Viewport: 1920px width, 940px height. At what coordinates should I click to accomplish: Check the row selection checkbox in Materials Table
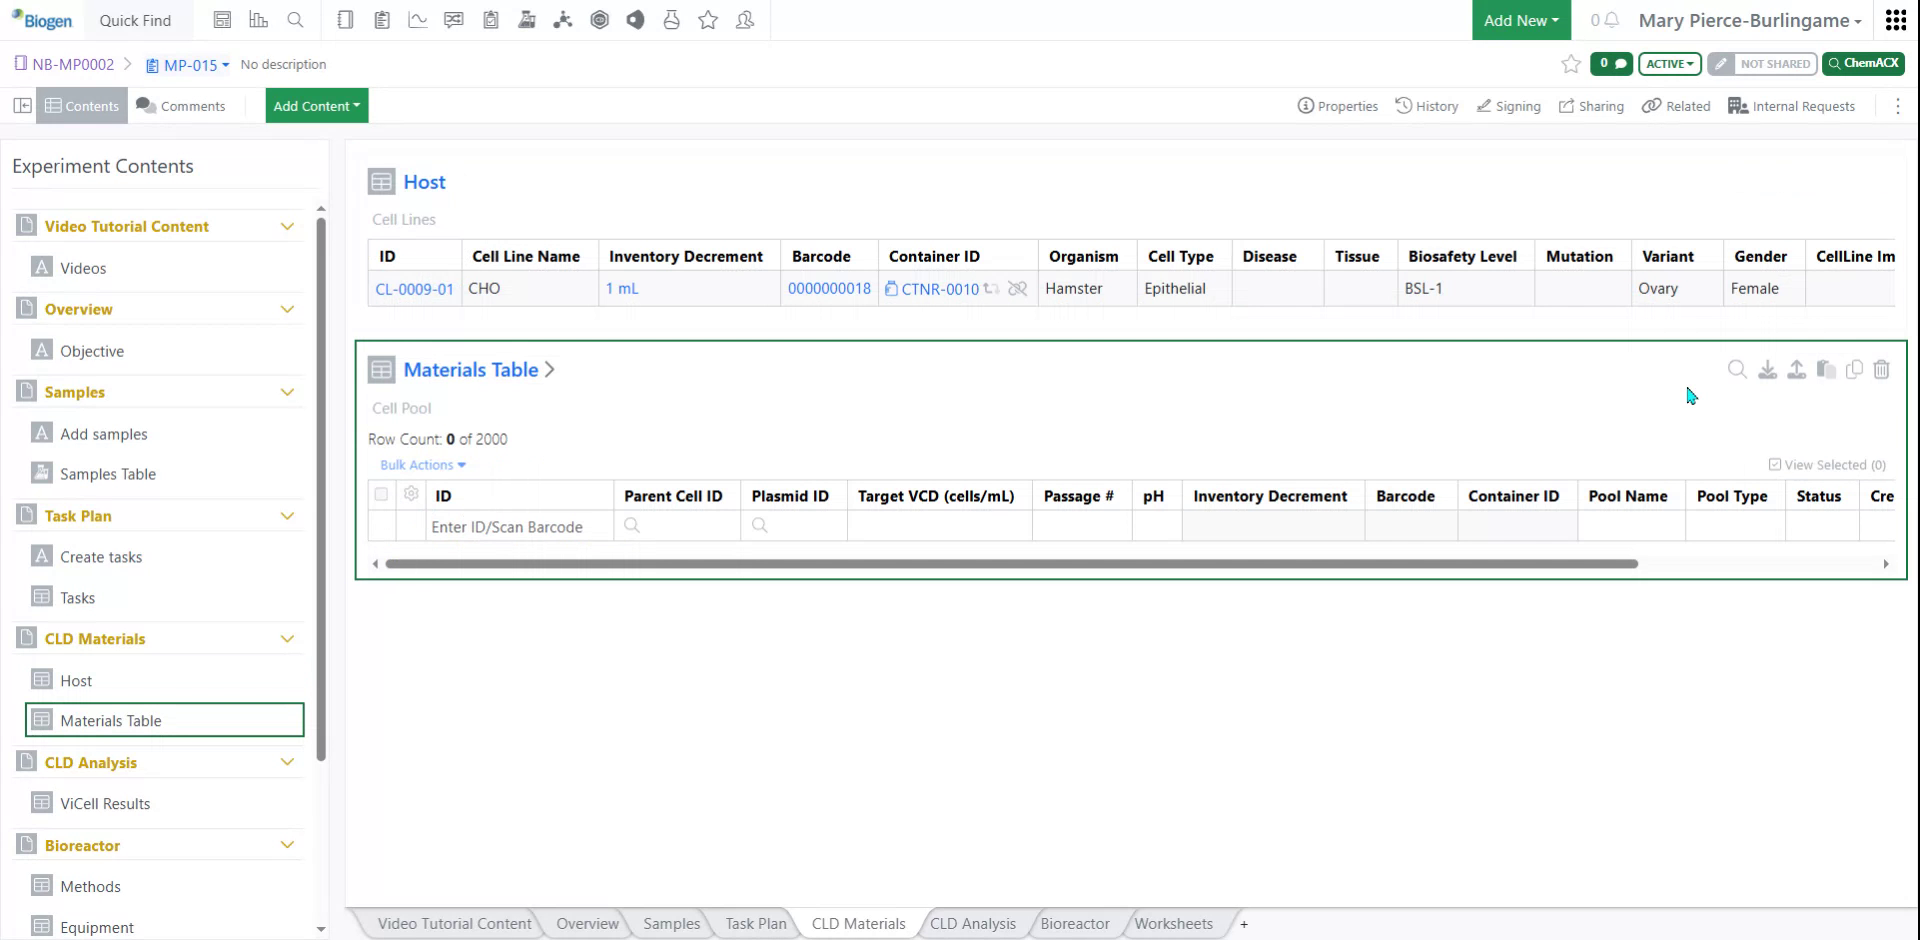[x=381, y=494]
